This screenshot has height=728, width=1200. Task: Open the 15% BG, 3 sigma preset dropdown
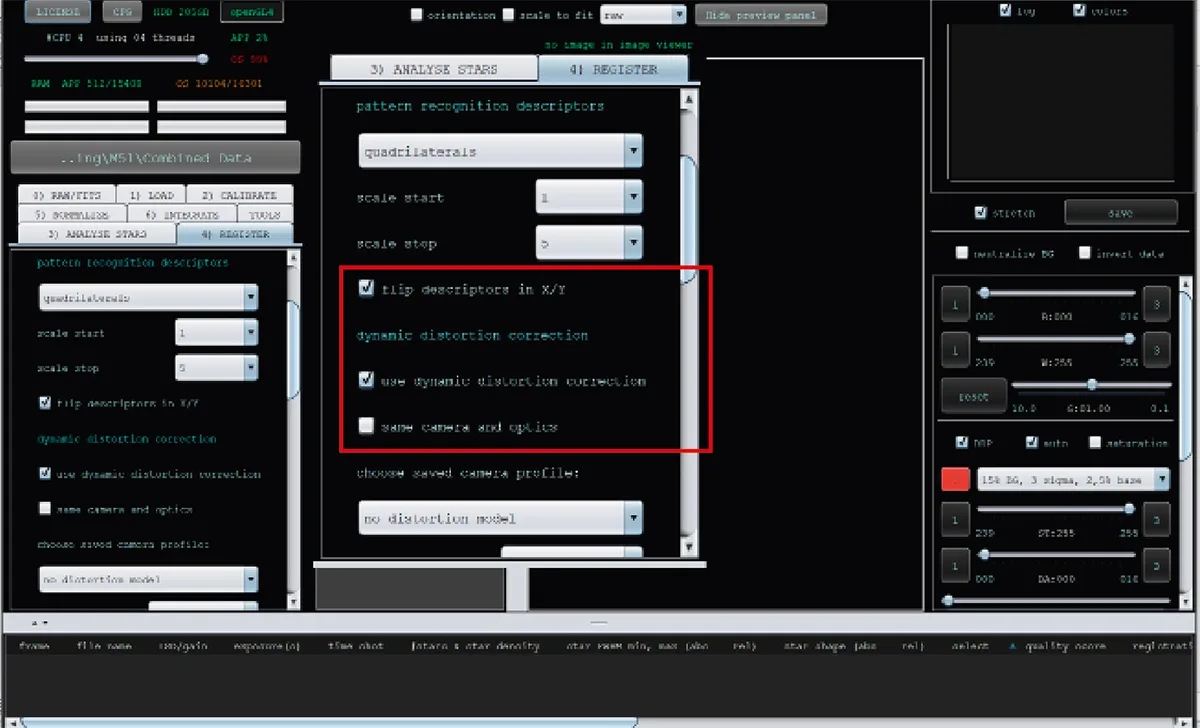[1073, 479]
